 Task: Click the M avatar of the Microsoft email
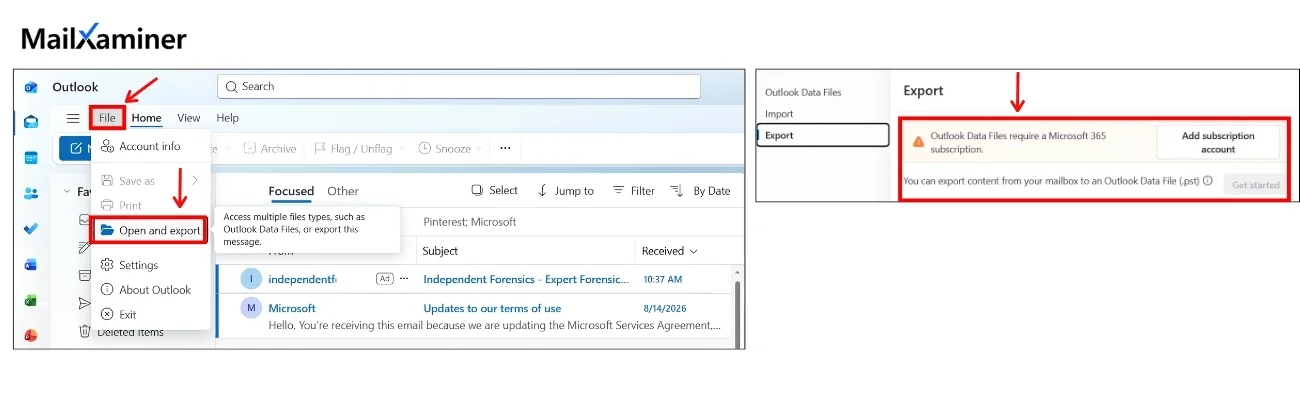point(251,308)
